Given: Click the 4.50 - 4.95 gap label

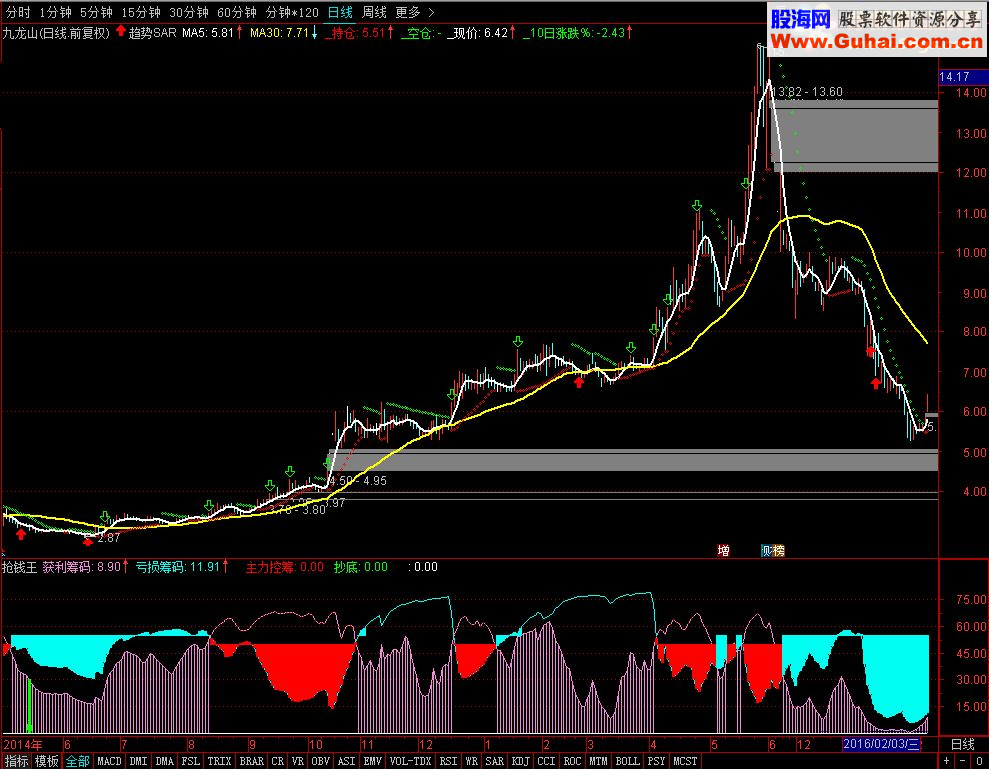Looking at the screenshot, I should pyautogui.click(x=358, y=481).
